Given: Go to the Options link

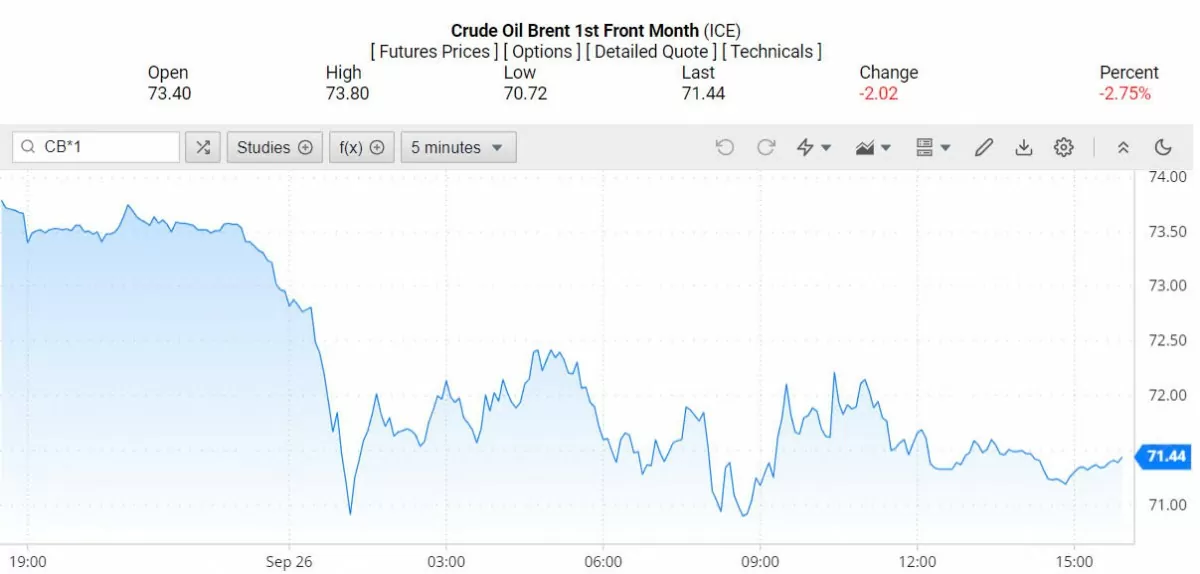Looking at the screenshot, I should tap(541, 51).
